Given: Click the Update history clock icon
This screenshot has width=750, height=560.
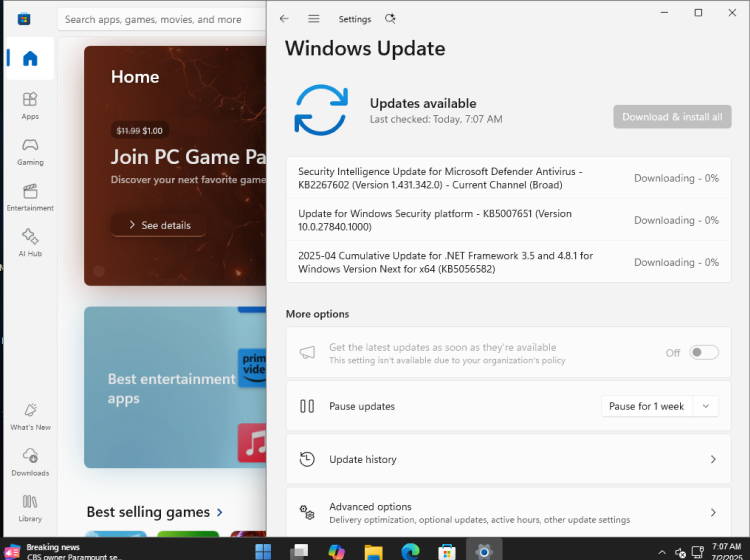Looking at the screenshot, I should [307, 459].
